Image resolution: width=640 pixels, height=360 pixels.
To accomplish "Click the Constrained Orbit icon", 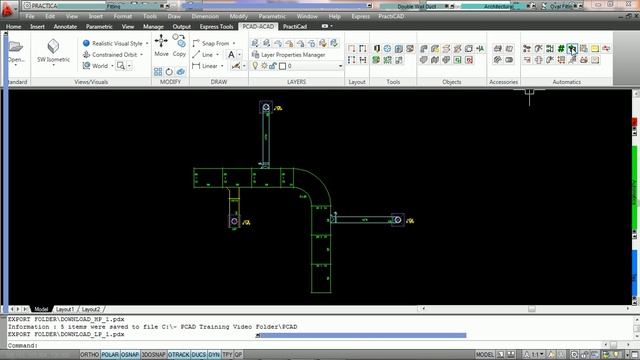I will [86, 55].
